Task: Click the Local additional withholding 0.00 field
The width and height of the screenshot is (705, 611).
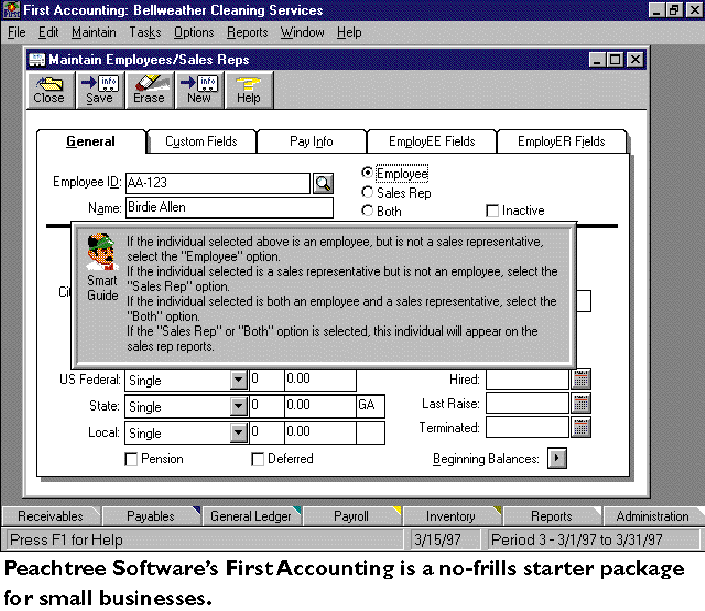Action: click(x=321, y=432)
